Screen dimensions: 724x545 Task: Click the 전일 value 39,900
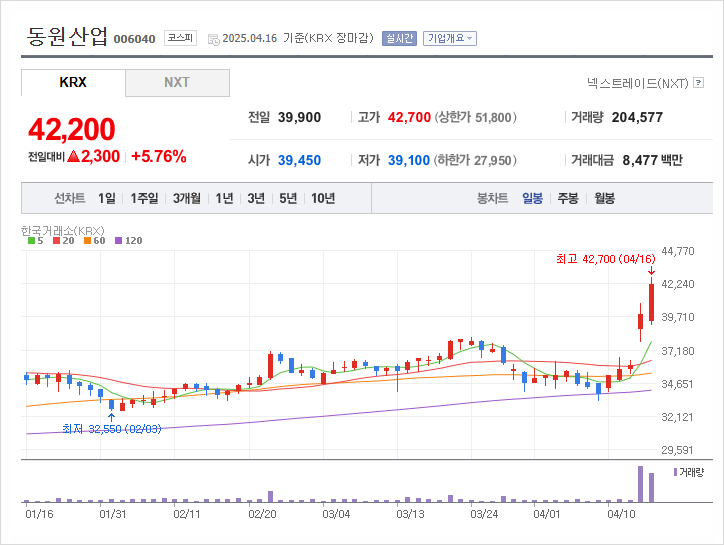click(299, 117)
